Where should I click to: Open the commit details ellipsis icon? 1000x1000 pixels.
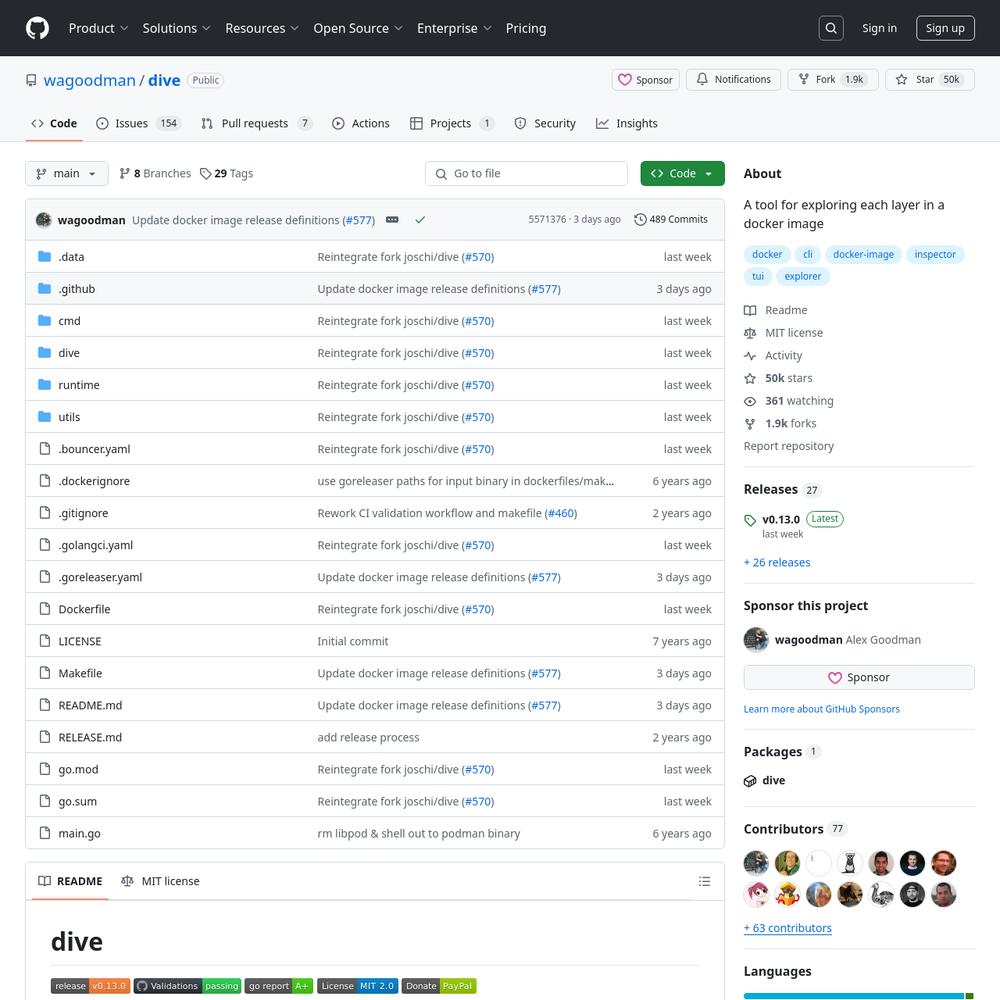(x=392, y=219)
